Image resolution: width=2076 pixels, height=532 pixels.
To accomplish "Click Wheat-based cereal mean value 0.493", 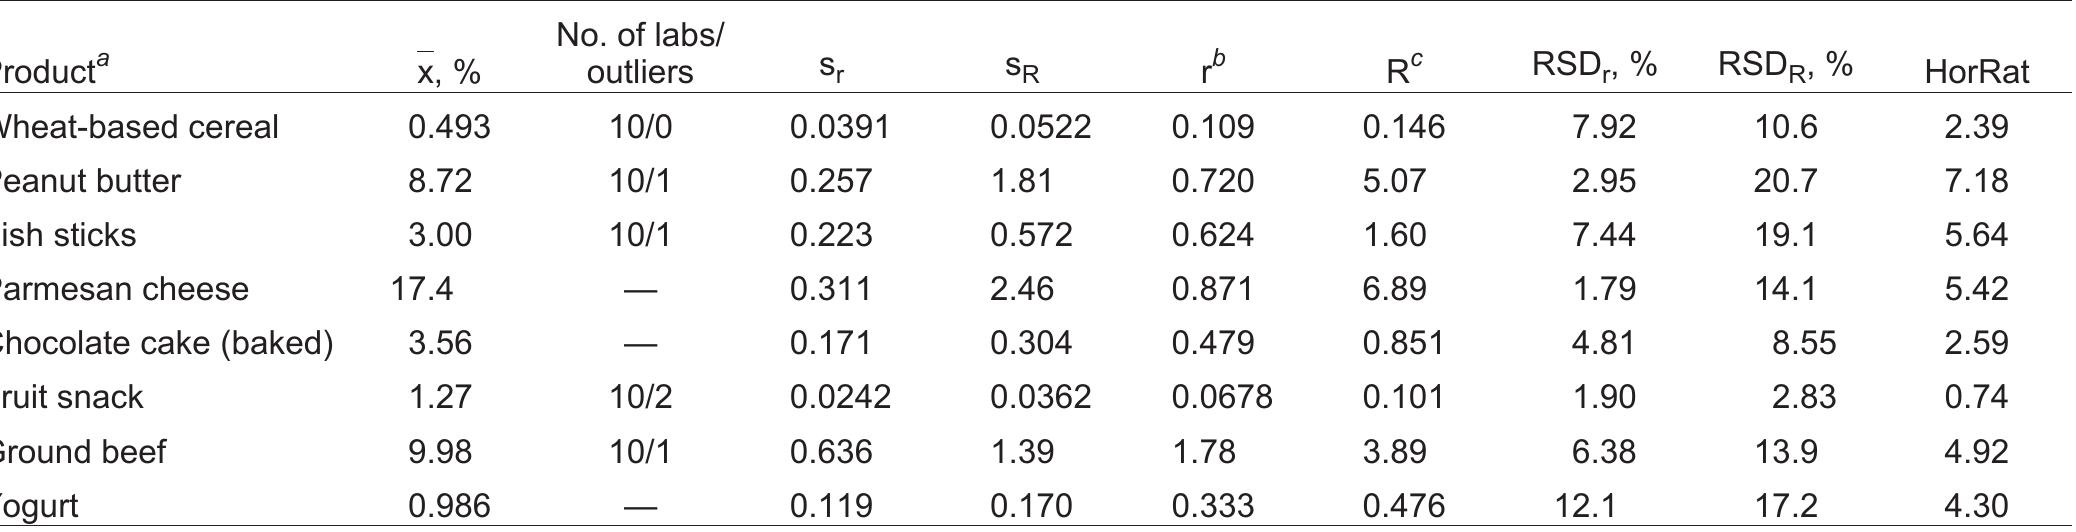I will (449, 127).
